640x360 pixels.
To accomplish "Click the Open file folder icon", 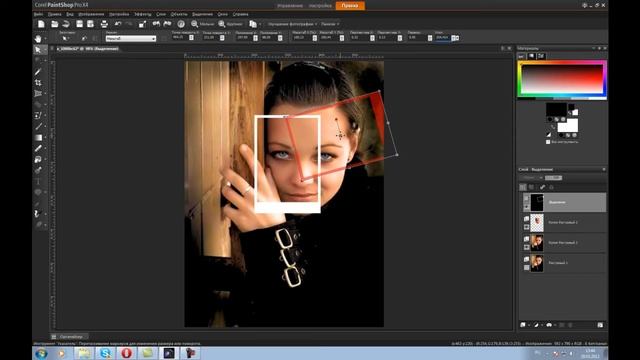I will (54, 24).
